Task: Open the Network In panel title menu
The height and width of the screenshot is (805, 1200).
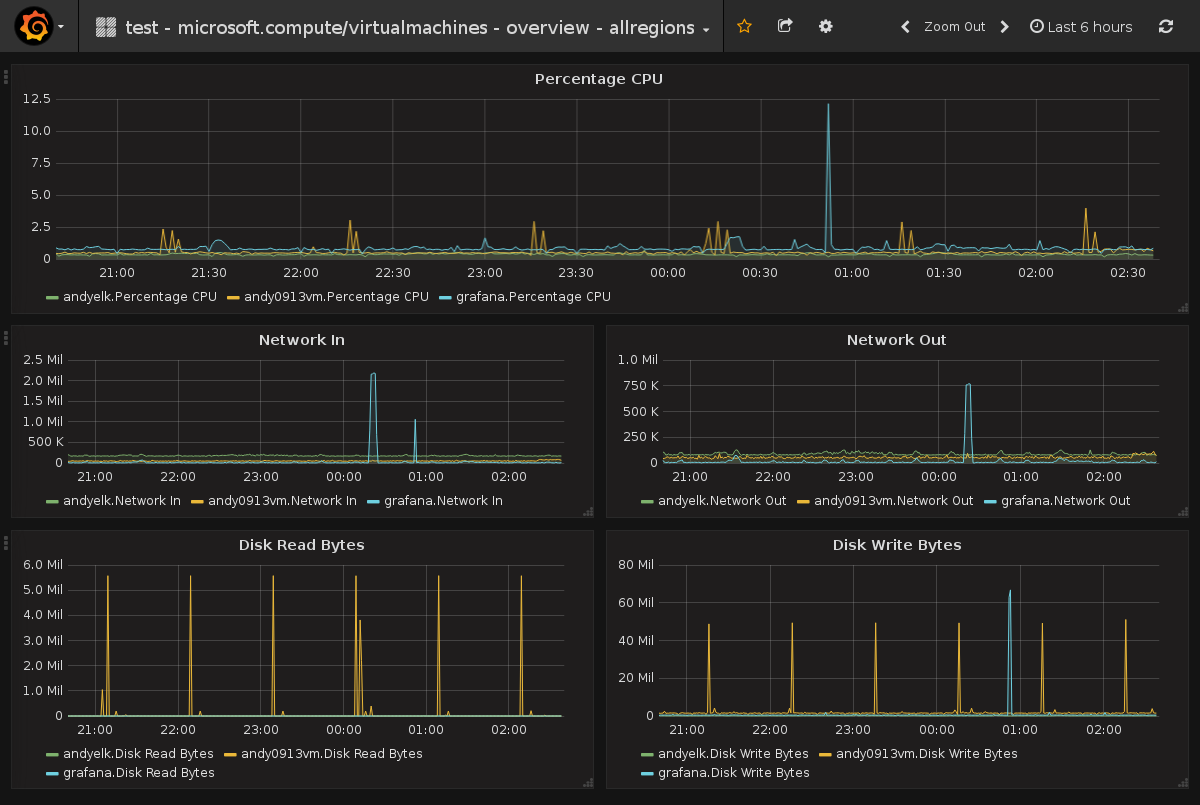Action: tap(301, 340)
